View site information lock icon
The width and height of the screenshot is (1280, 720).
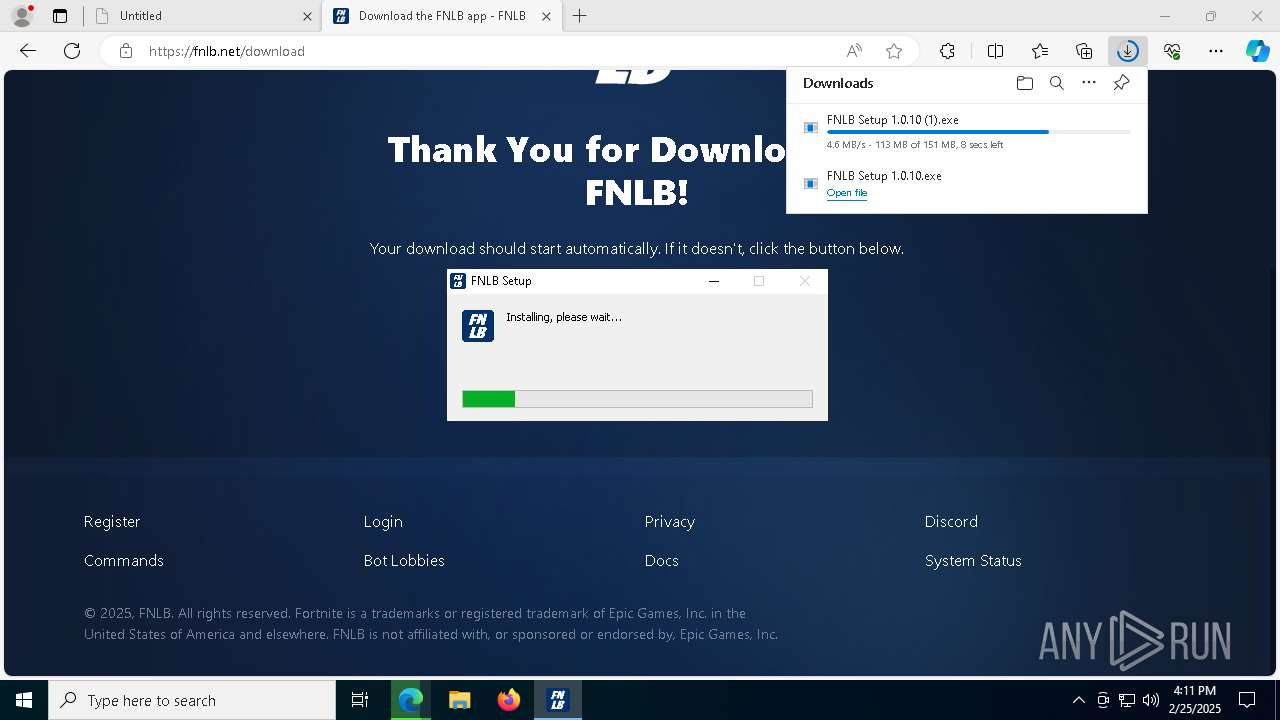pos(126,51)
